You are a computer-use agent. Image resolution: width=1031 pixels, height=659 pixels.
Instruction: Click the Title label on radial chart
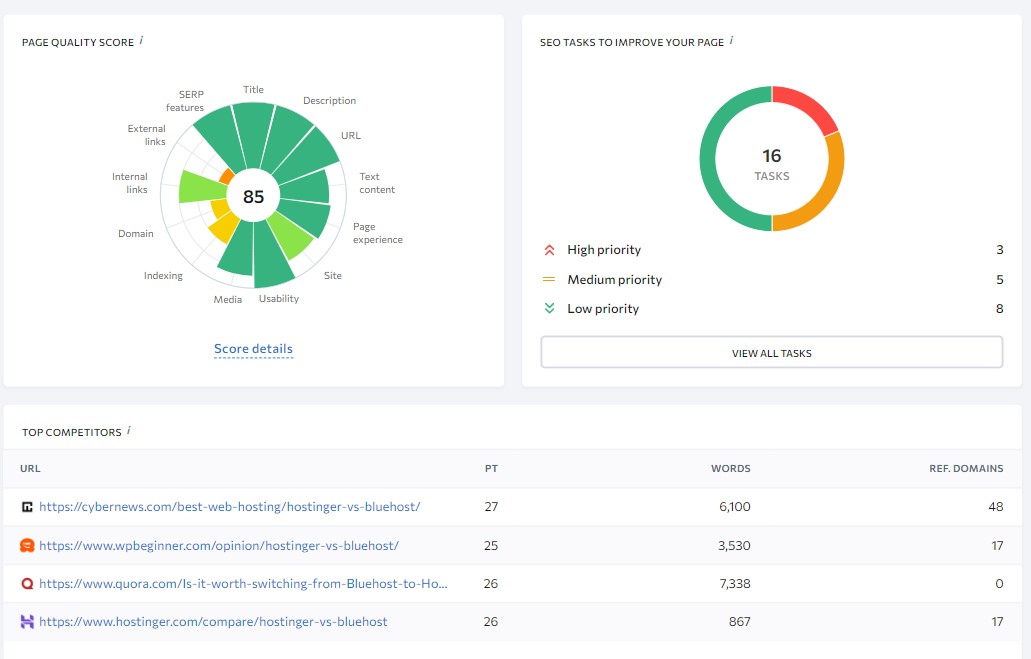coord(253,89)
